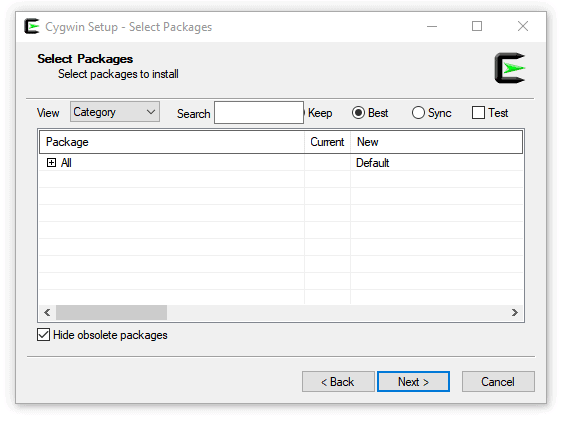
Task: Click the All tree row label
Action: point(66,163)
